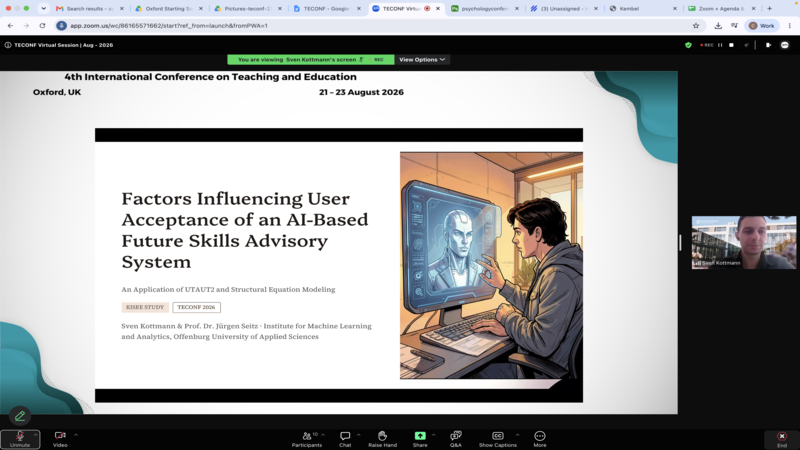Expand the View Options dropdown
This screenshot has height=450, width=800.
point(422,60)
